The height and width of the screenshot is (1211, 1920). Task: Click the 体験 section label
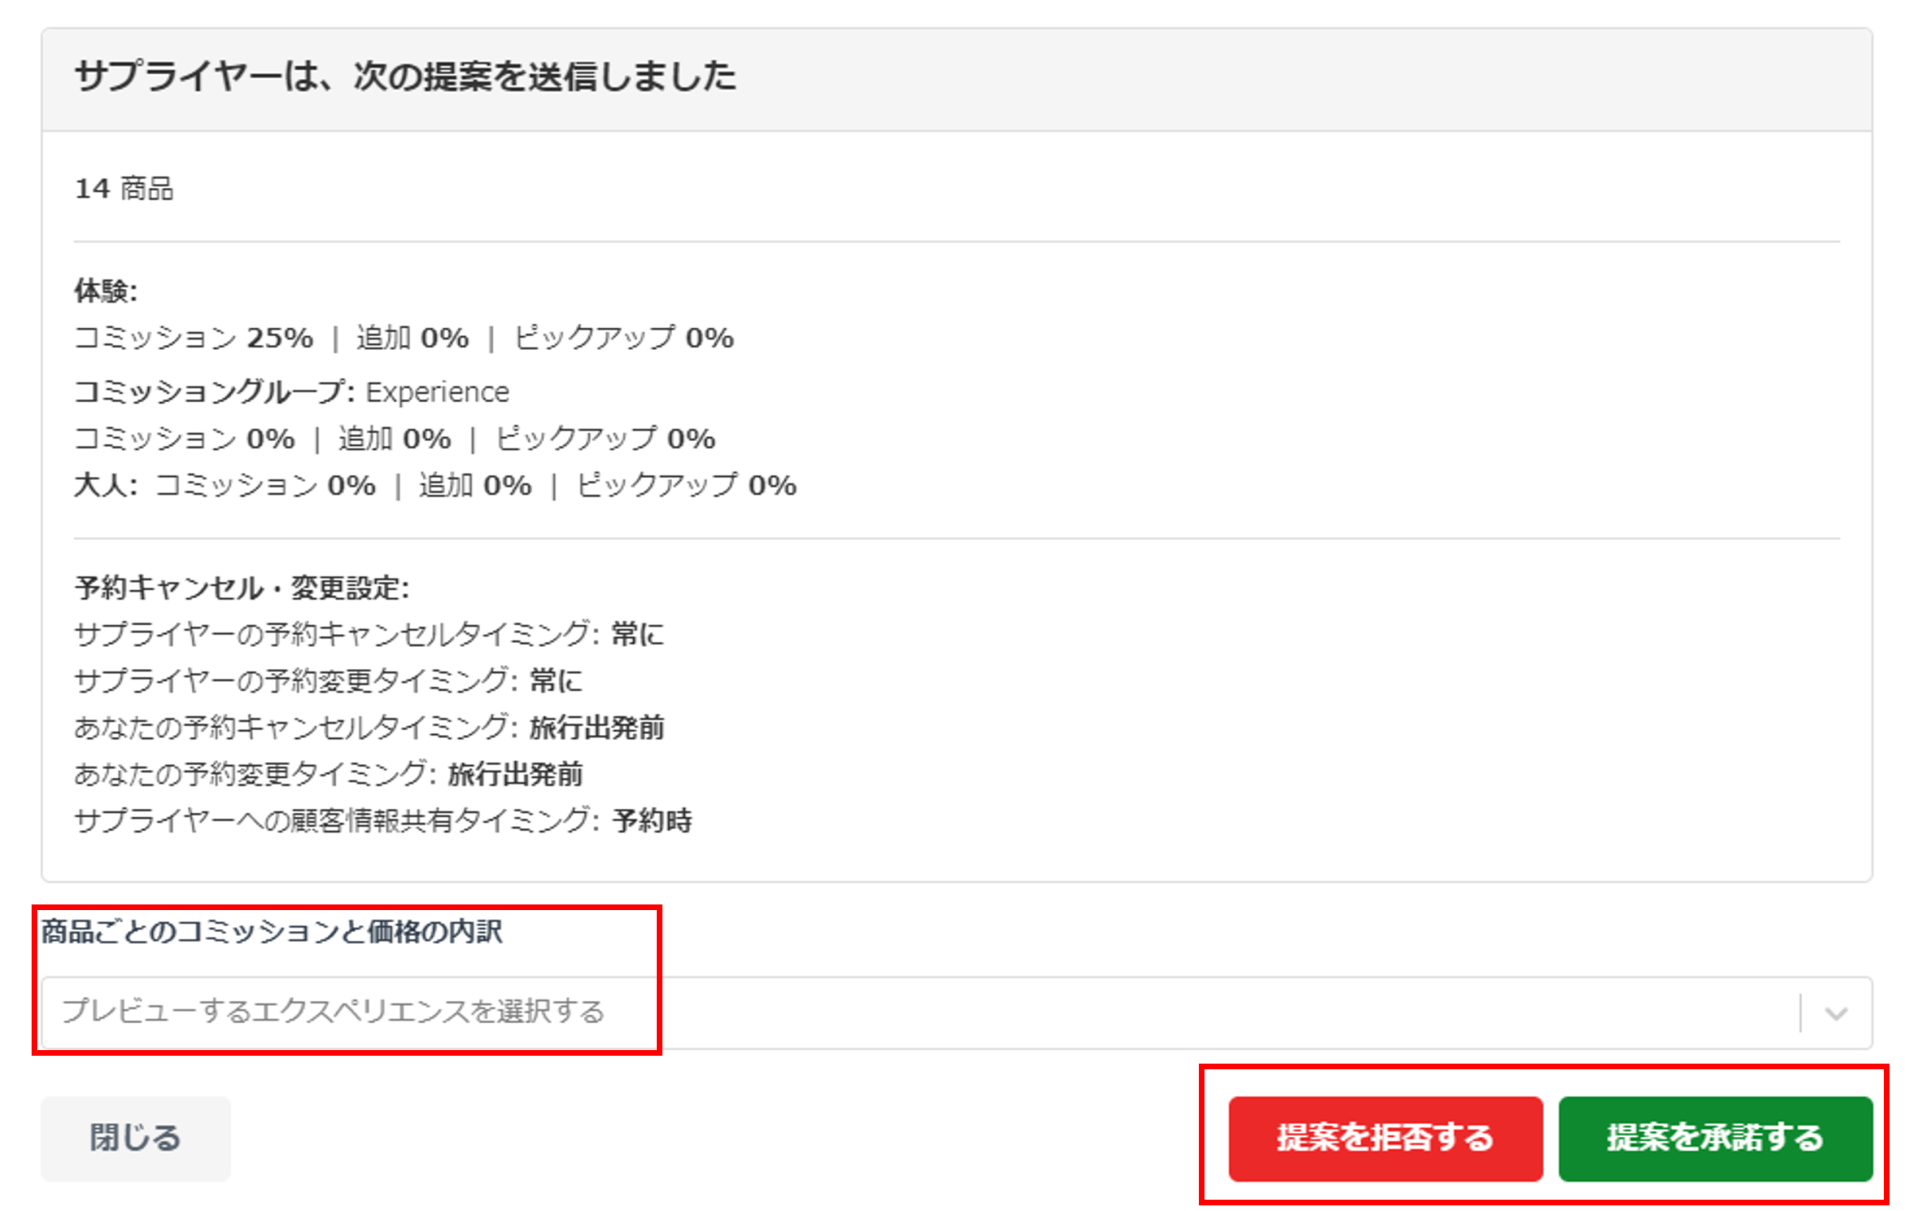105,291
